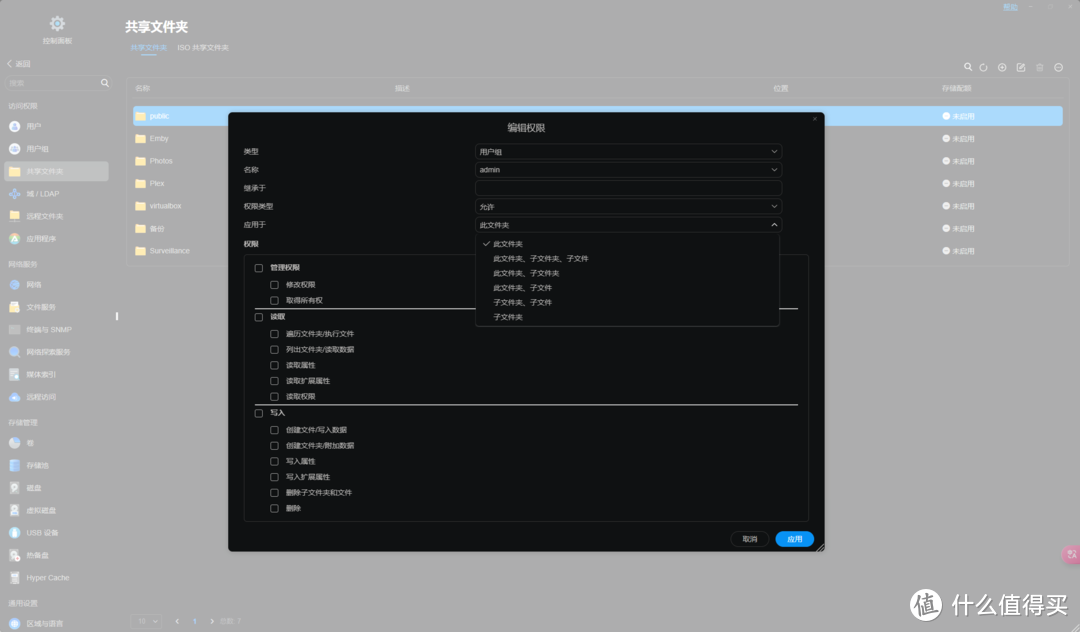Click the 应用 button
The width and height of the screenshot is (1080, 632).
(794, 539)
